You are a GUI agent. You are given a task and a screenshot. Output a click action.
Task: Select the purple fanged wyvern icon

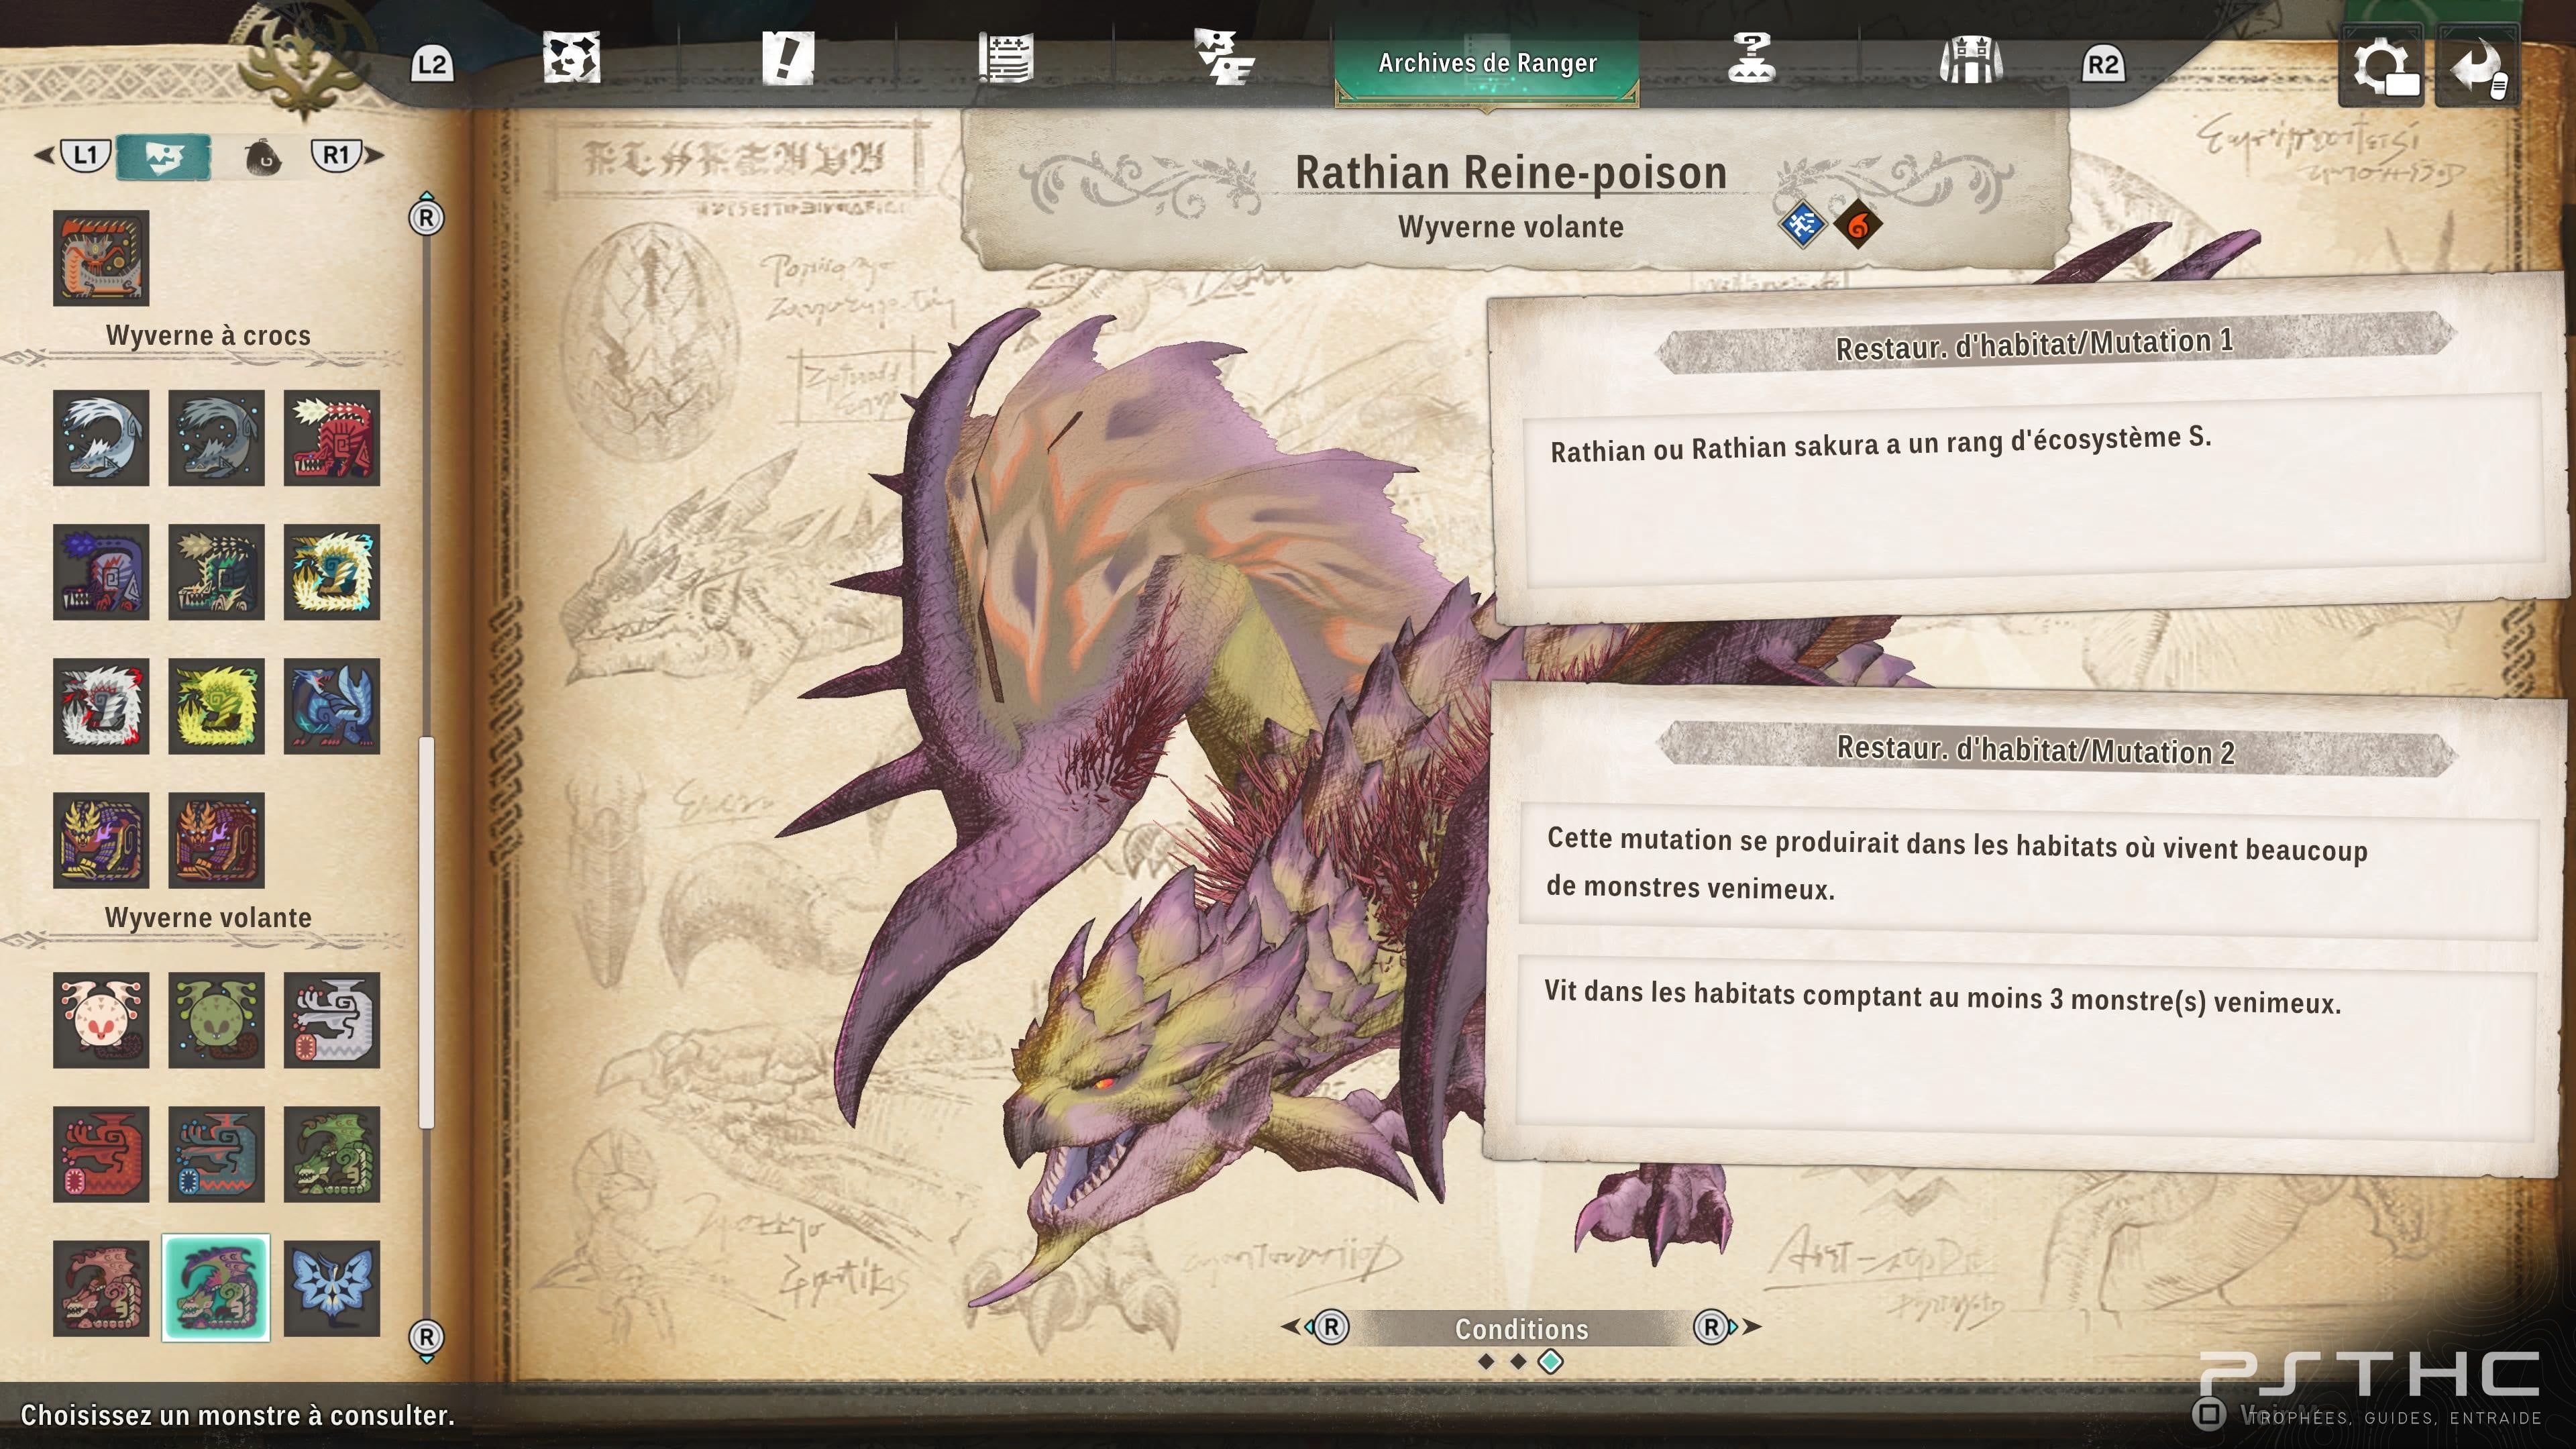[101, 572]
